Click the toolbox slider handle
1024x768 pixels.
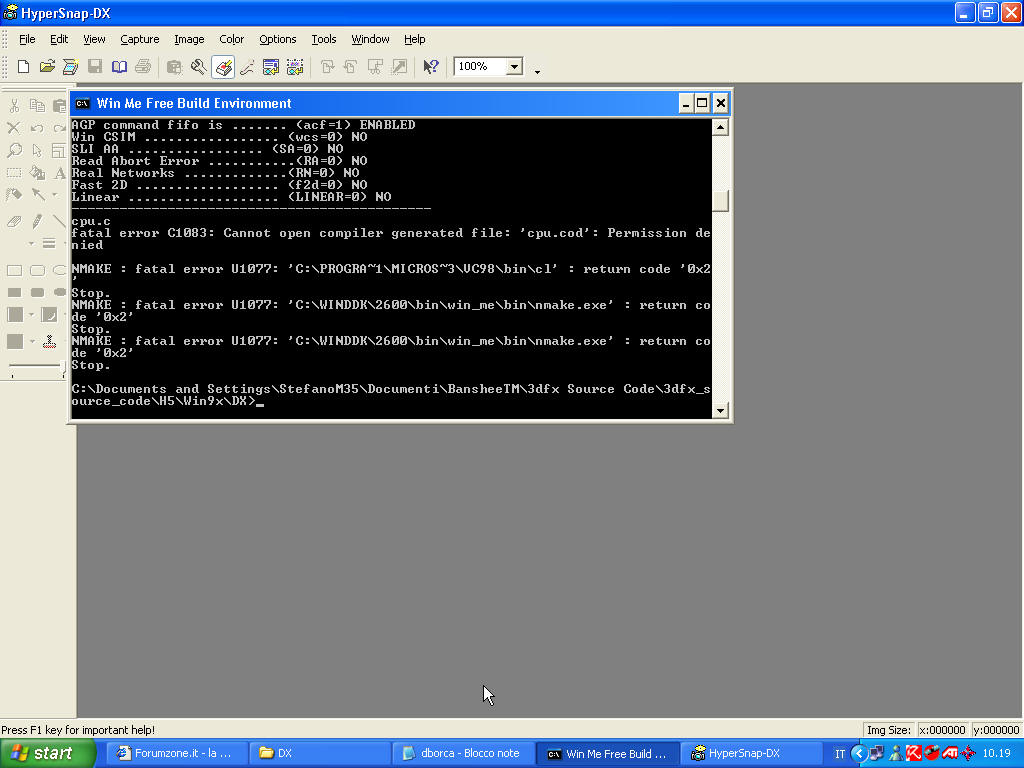[x=63, y=368]
